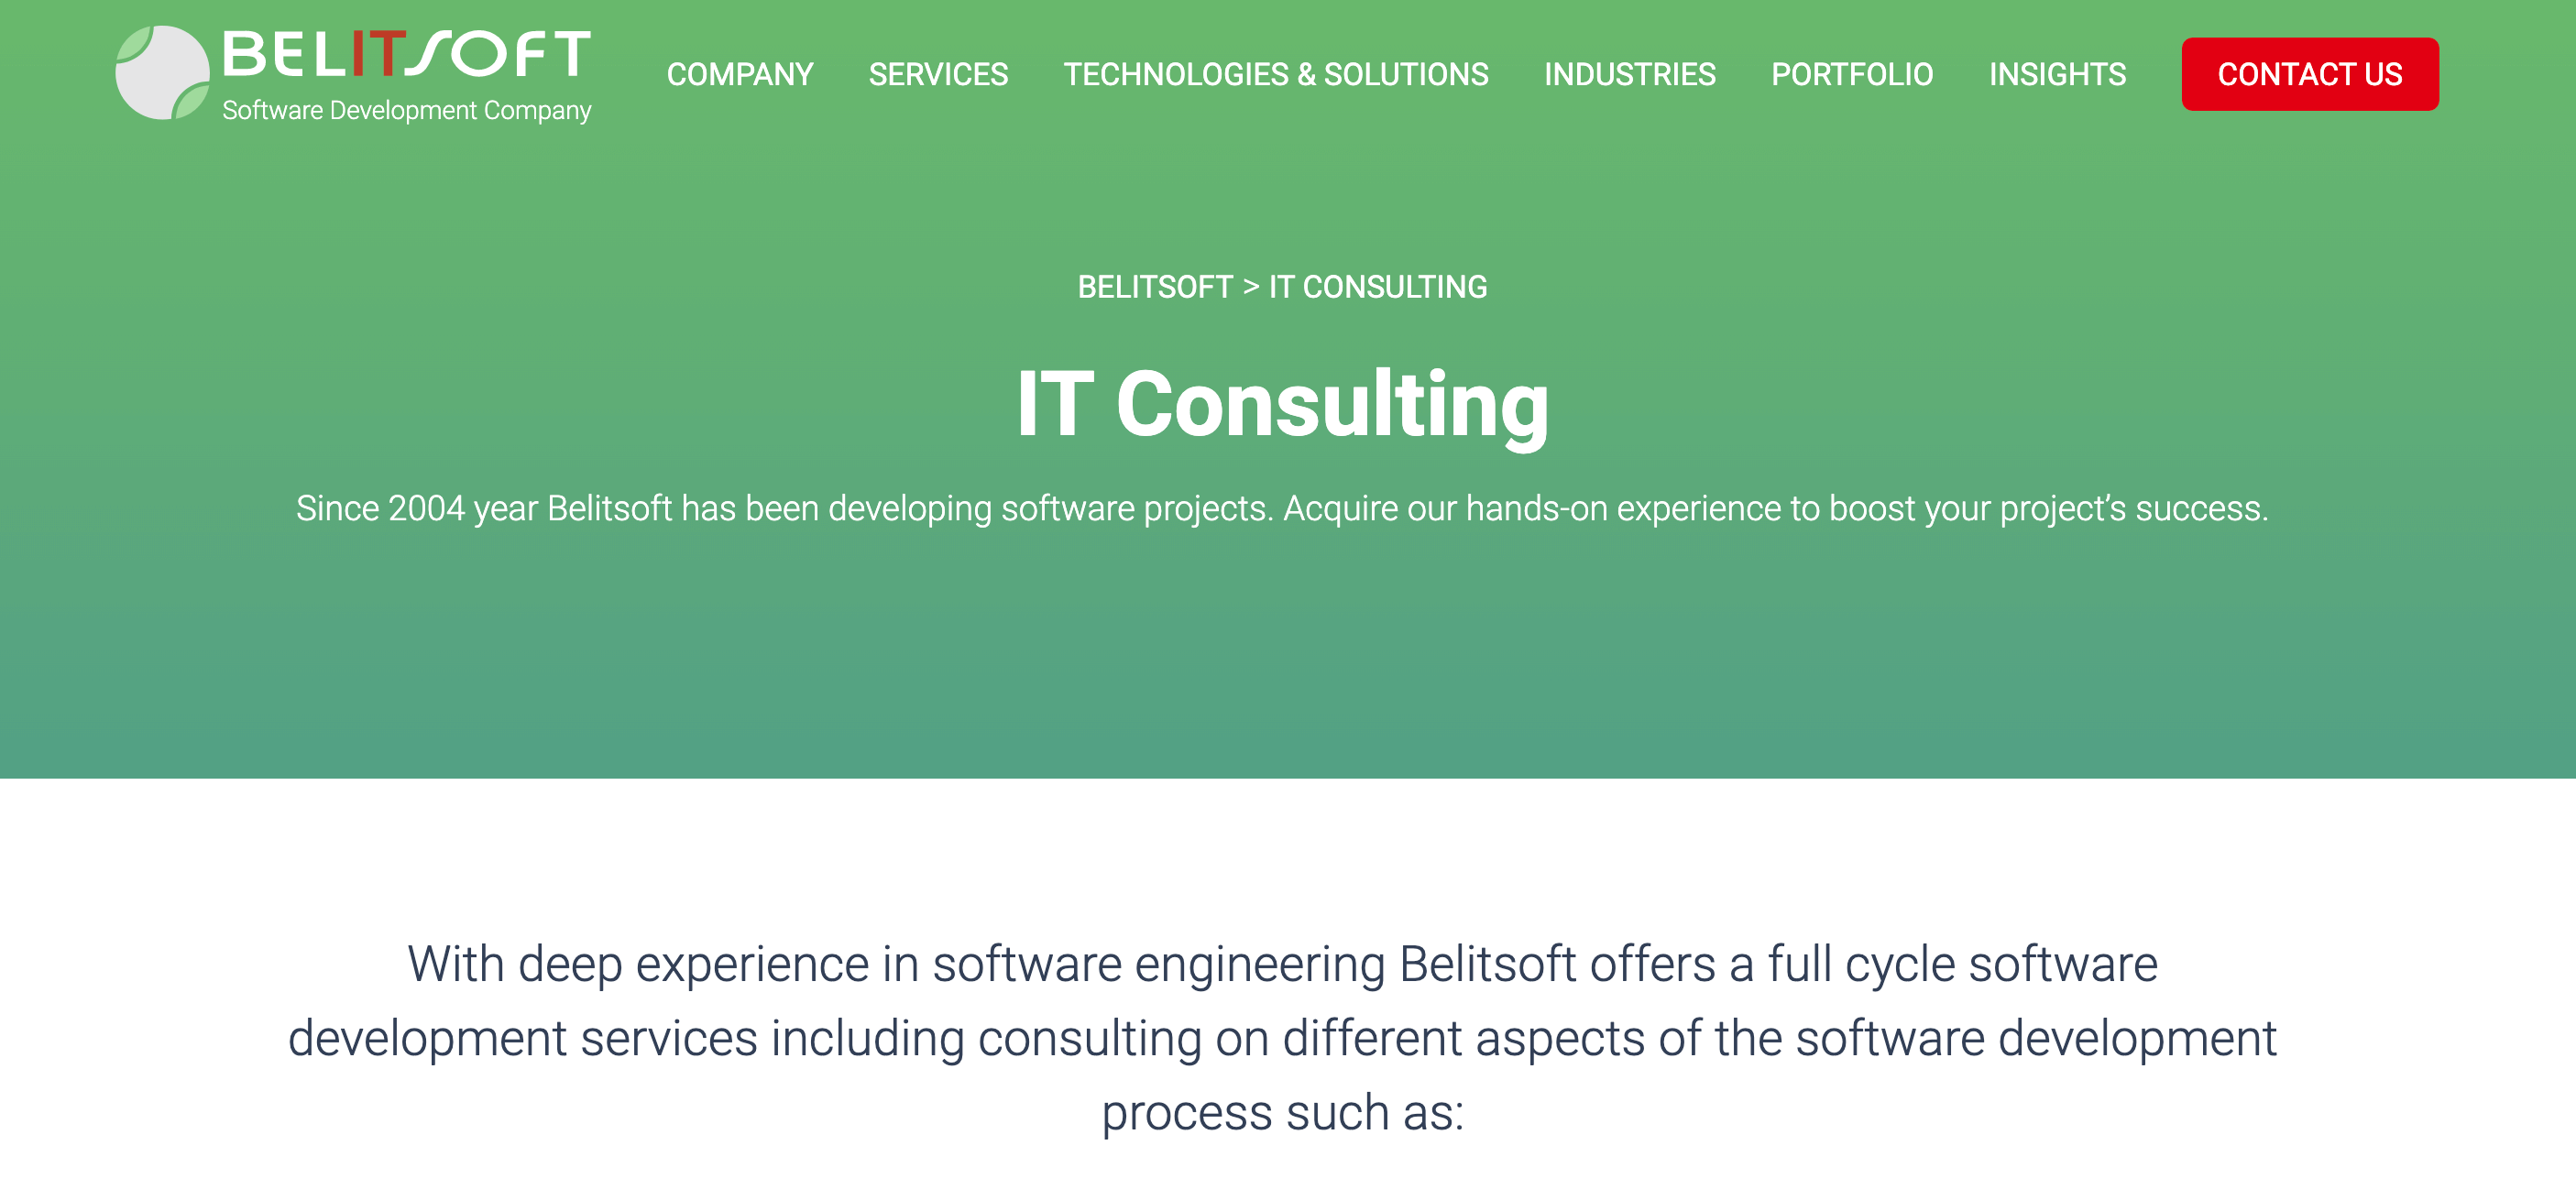The image size is (2576, 1178).
Task: Click the SOFT part of header wordmark
Action: (499, 54)
